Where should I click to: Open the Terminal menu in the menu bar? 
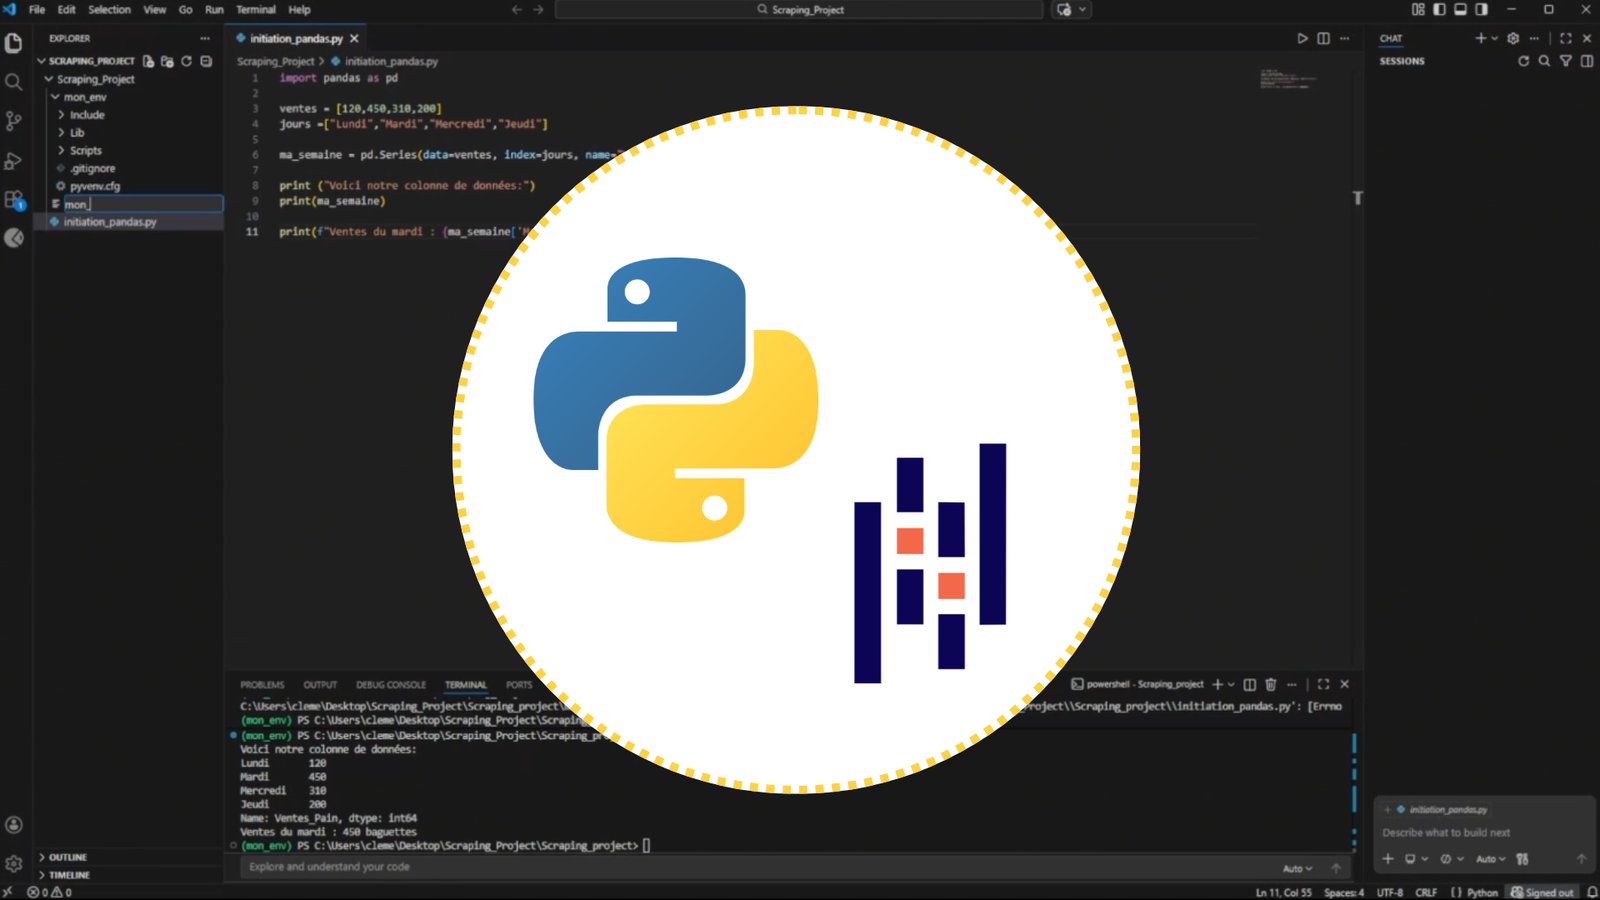click(255, 9)
